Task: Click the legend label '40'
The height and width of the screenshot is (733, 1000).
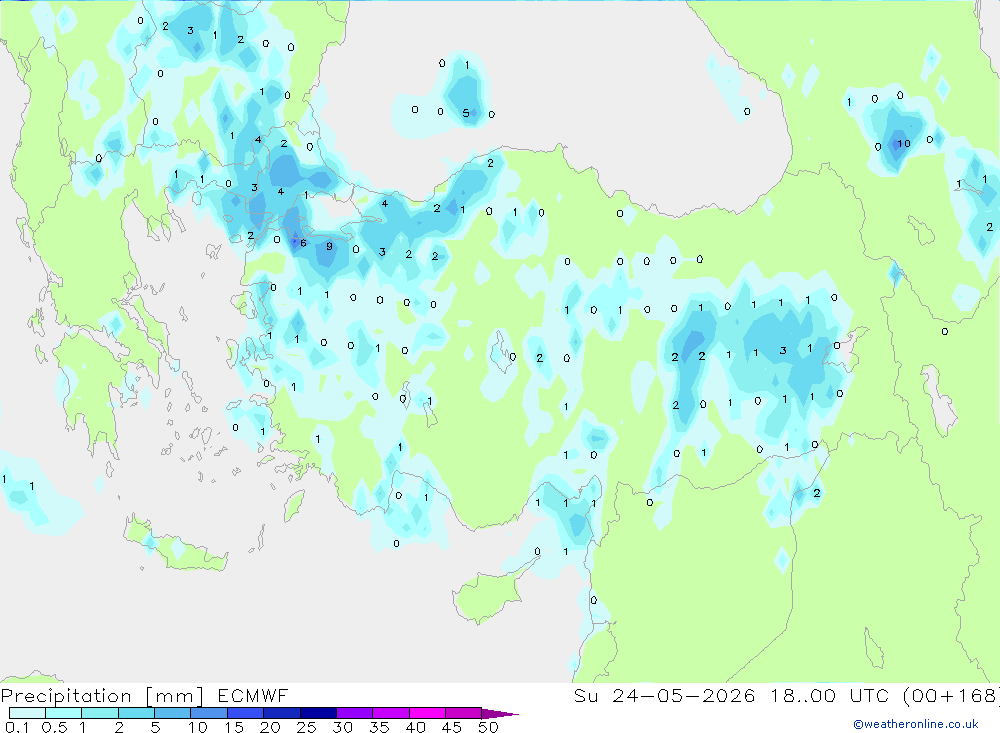Action: click(x=416, y=727)
